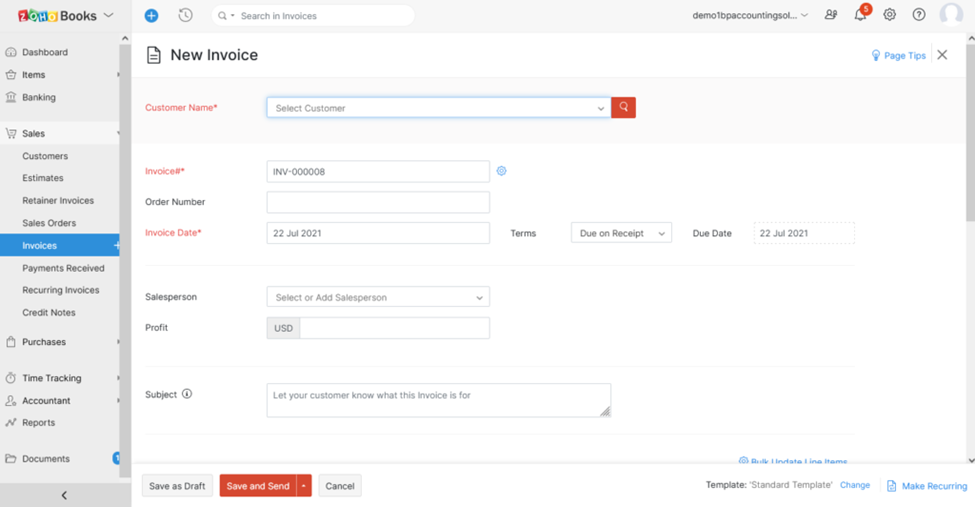
Task: Open the Select Customer dropdown
Action: pyautogui.click(x=438, y=108)
